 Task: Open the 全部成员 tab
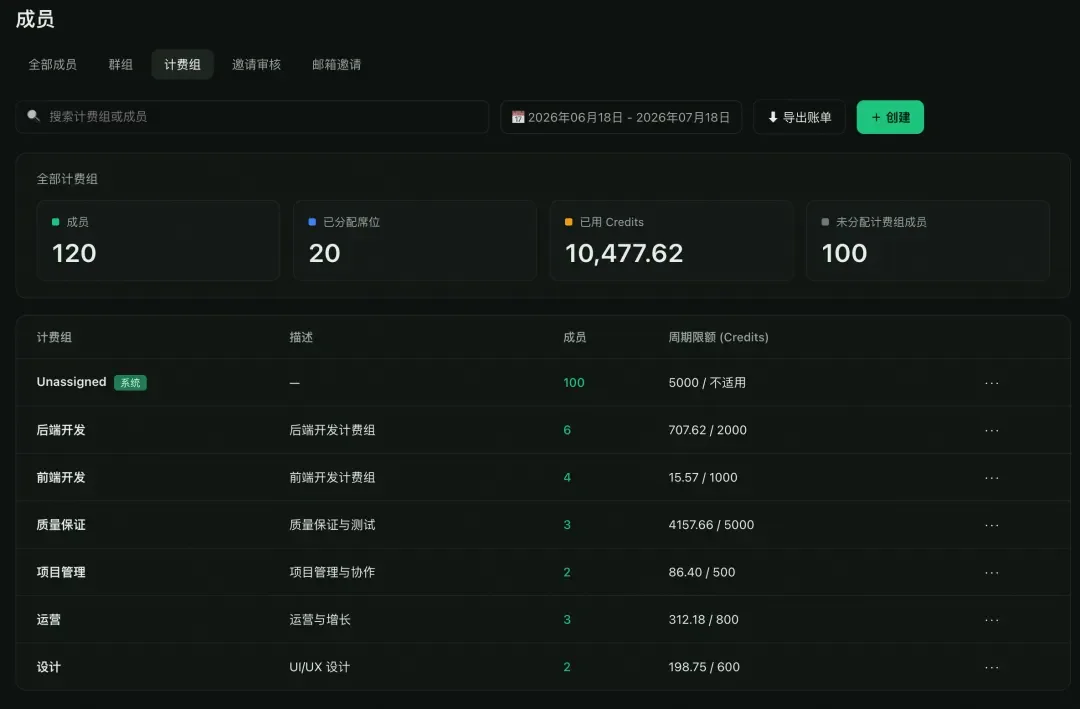pyautogui.click(x=52, y=64)
